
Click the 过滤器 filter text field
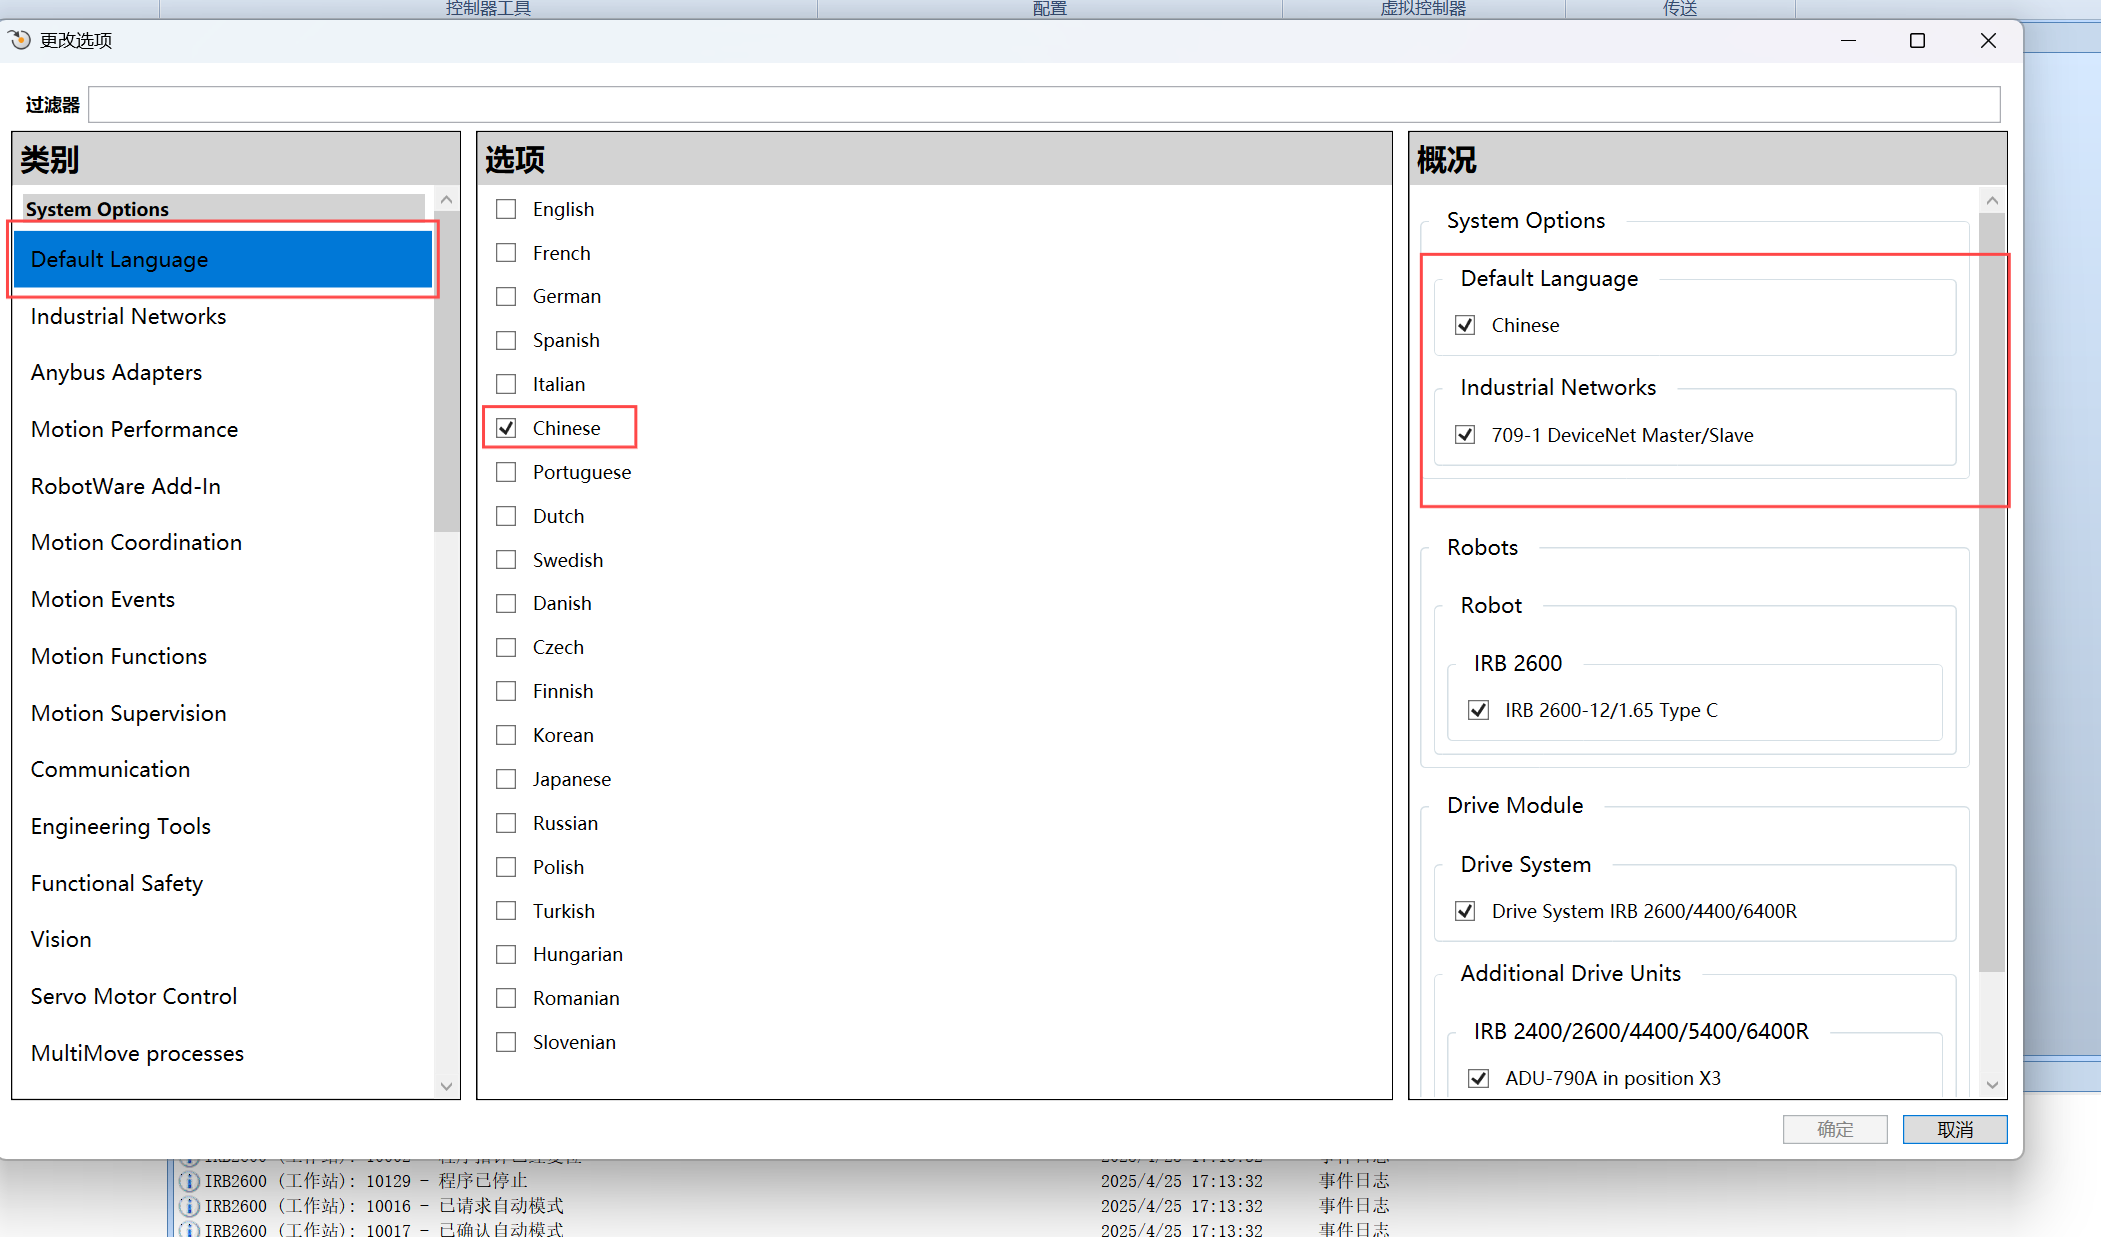tap(1043, 104)
